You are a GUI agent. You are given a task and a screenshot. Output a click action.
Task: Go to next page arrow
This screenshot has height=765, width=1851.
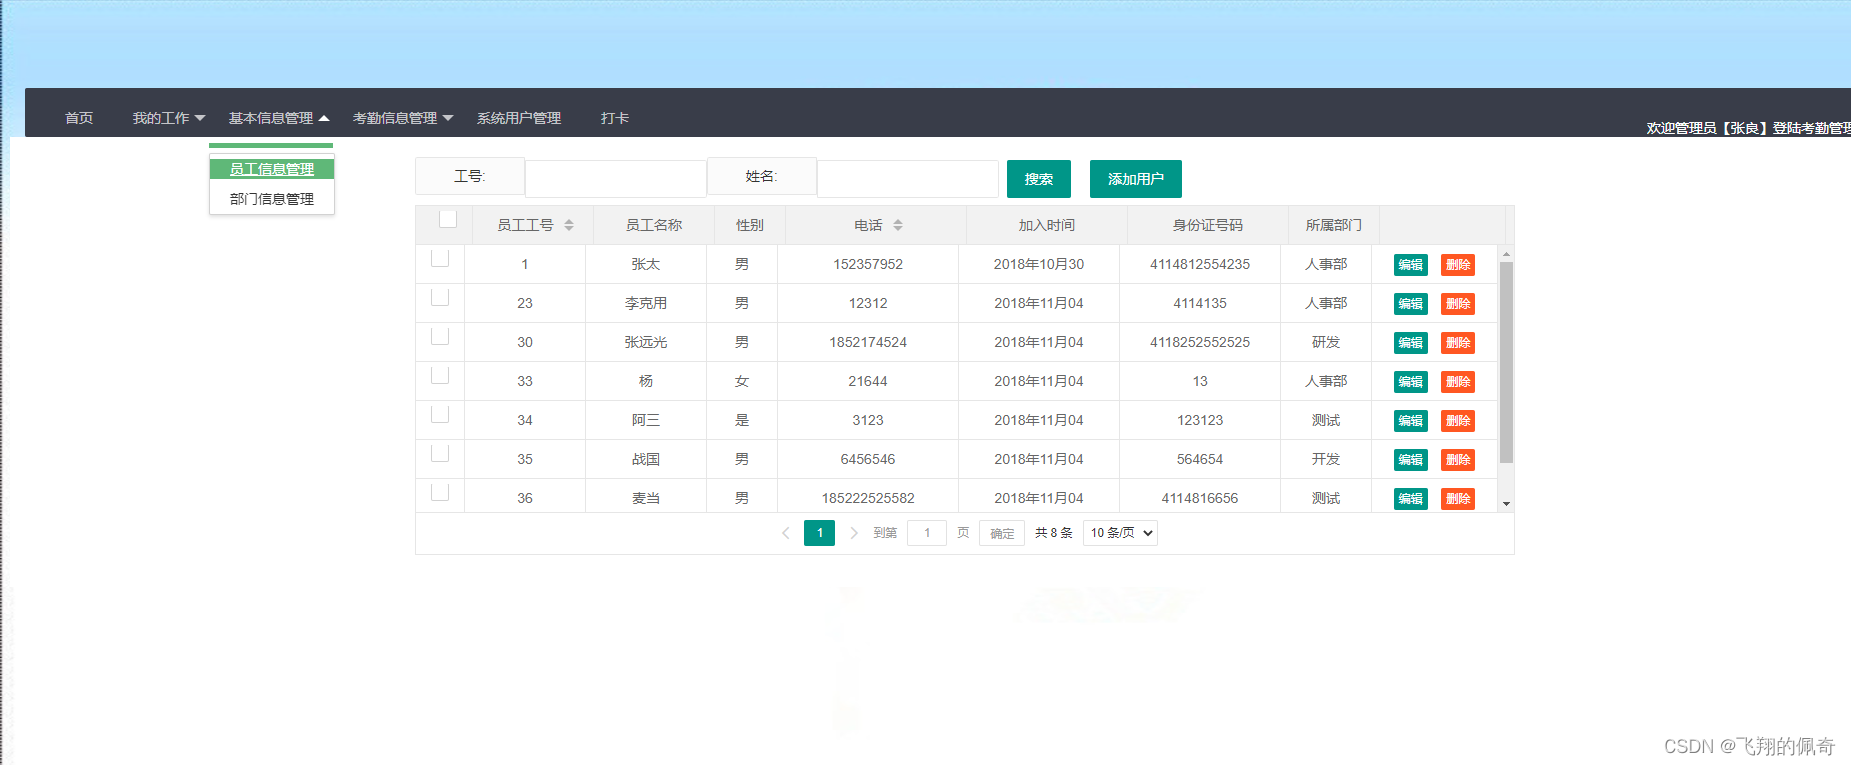854,533
